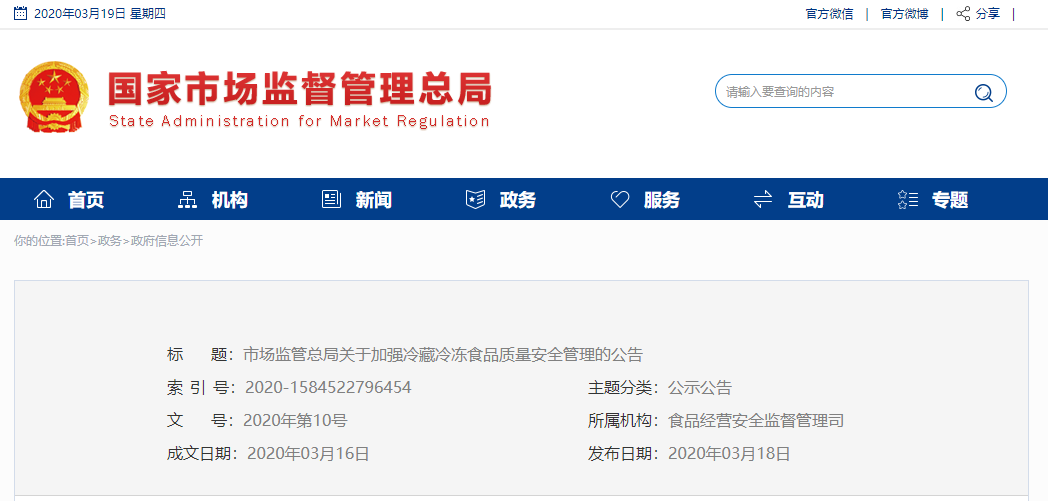Click the magnifier search icon
This screenshot has width=1048, height=501.
pos(983,92)
